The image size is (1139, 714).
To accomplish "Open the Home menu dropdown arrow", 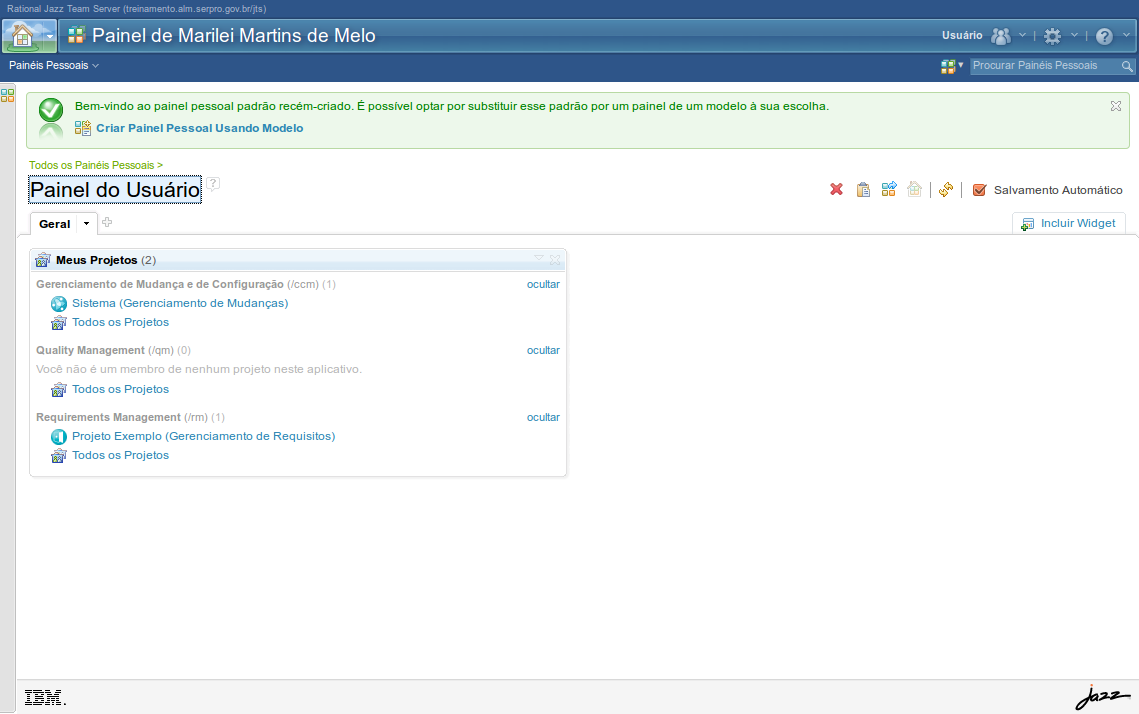I will 49,36.
